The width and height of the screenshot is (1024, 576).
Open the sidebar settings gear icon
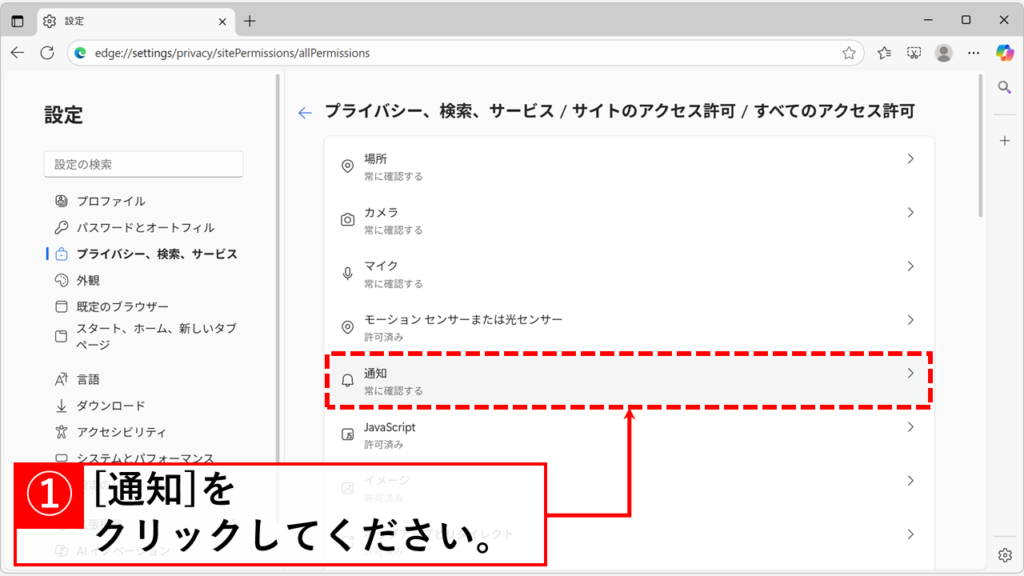coord(1004,555)
